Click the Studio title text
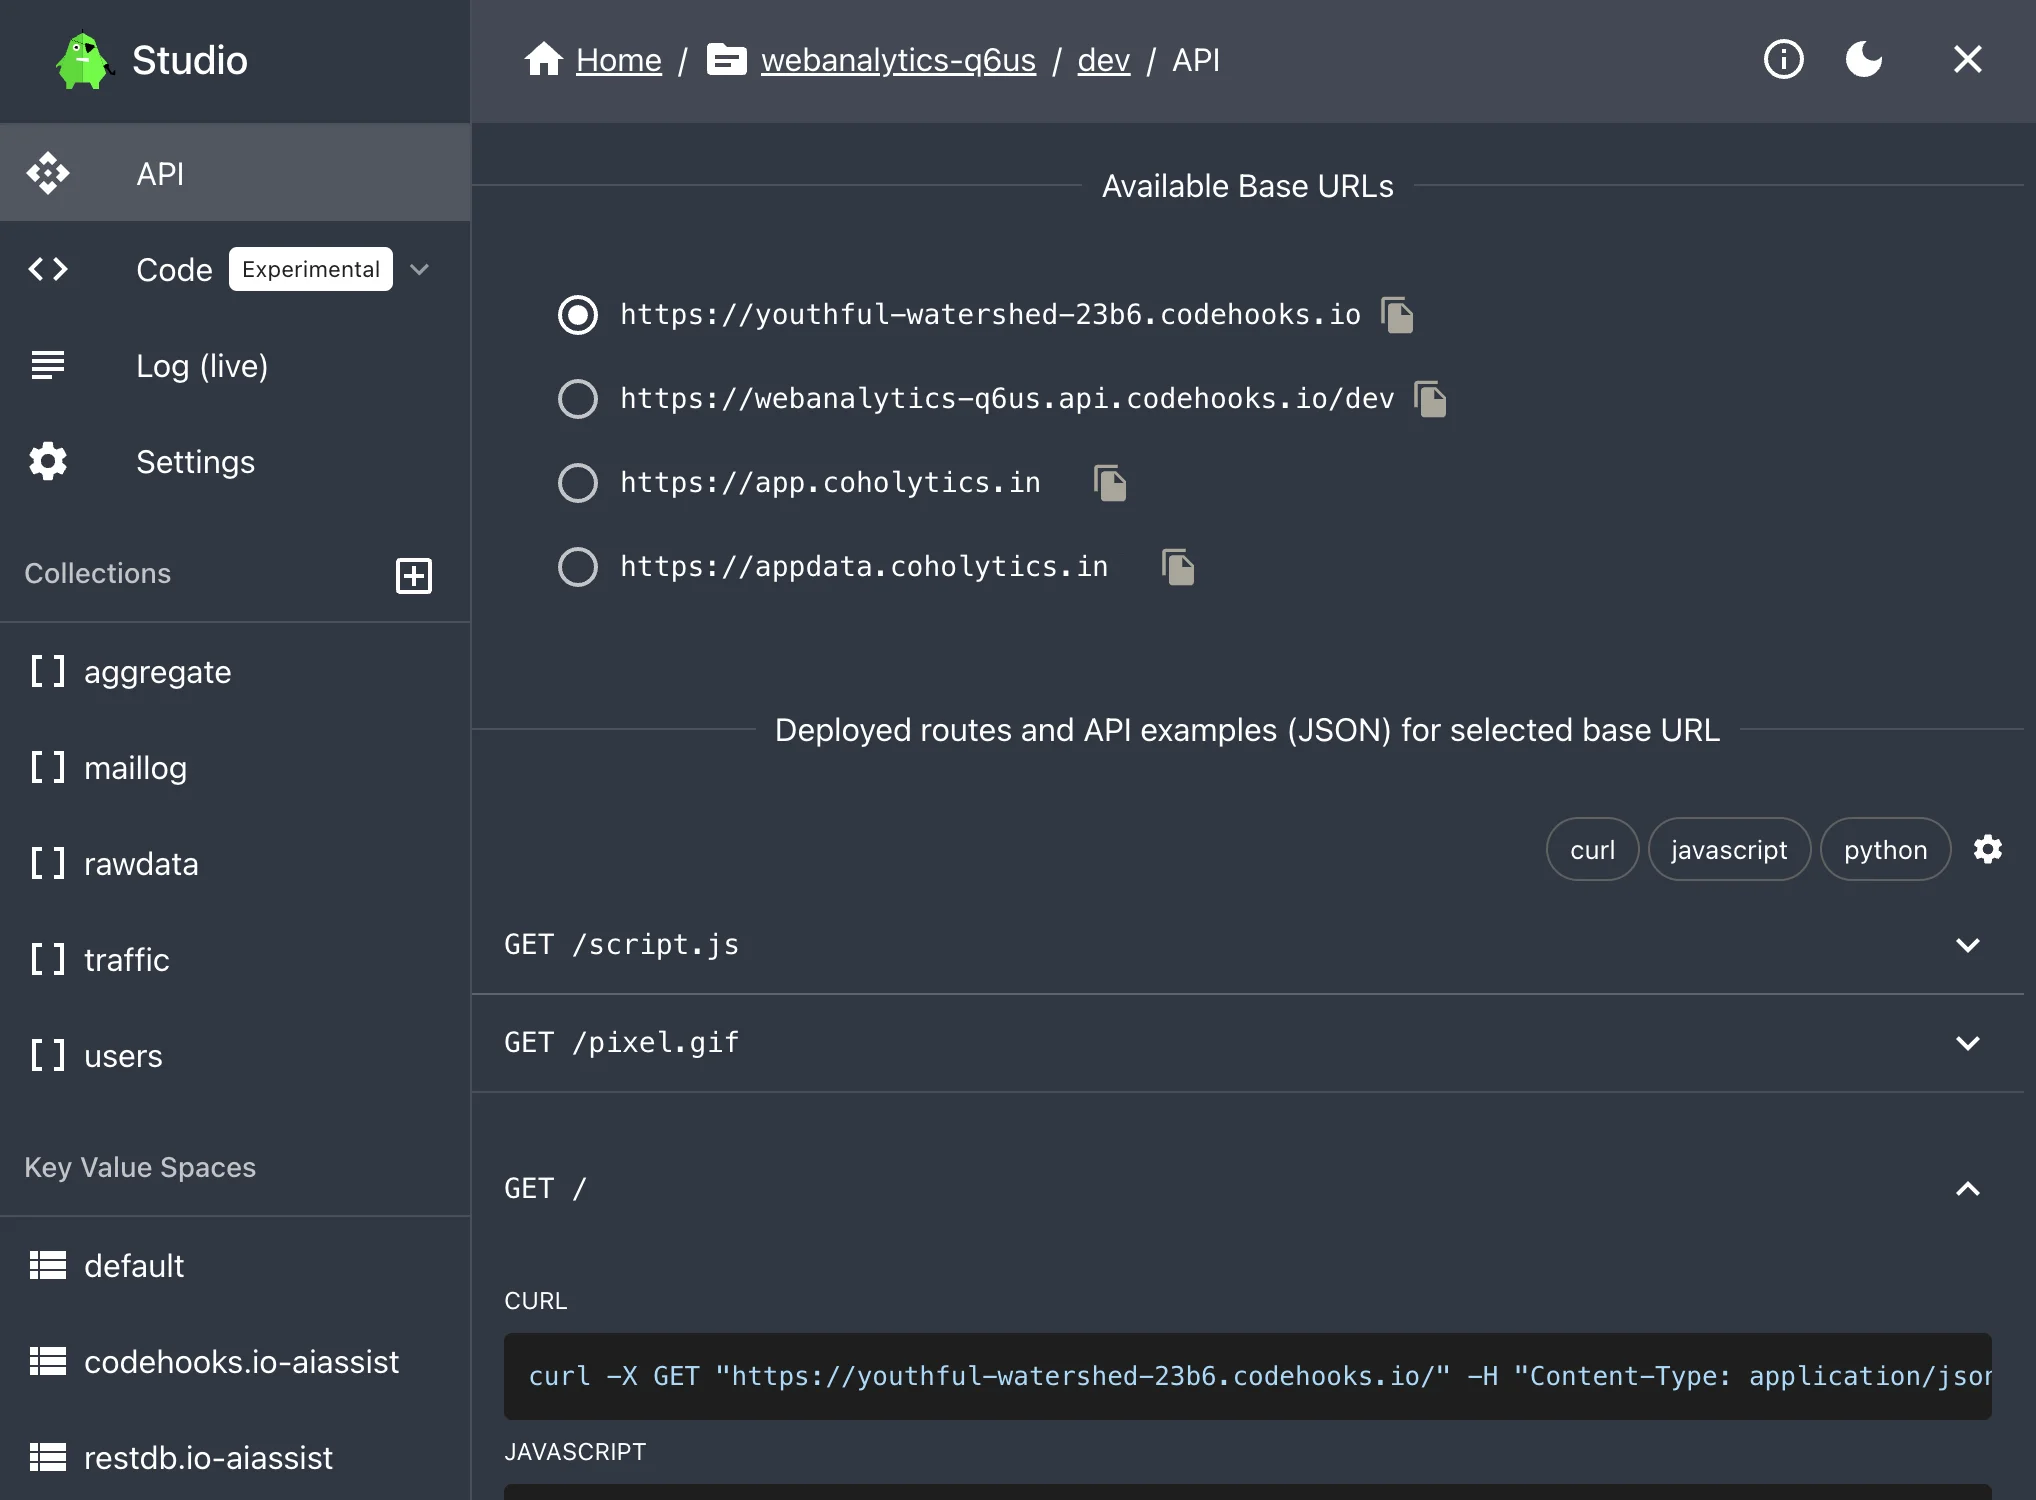 click(190, 61)
